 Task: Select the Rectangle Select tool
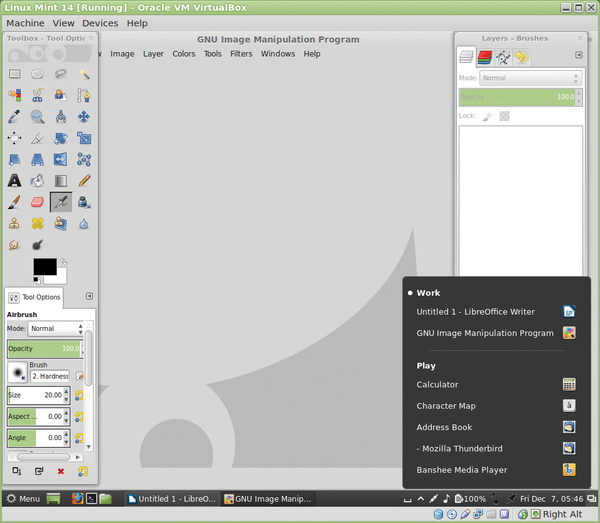15,74
